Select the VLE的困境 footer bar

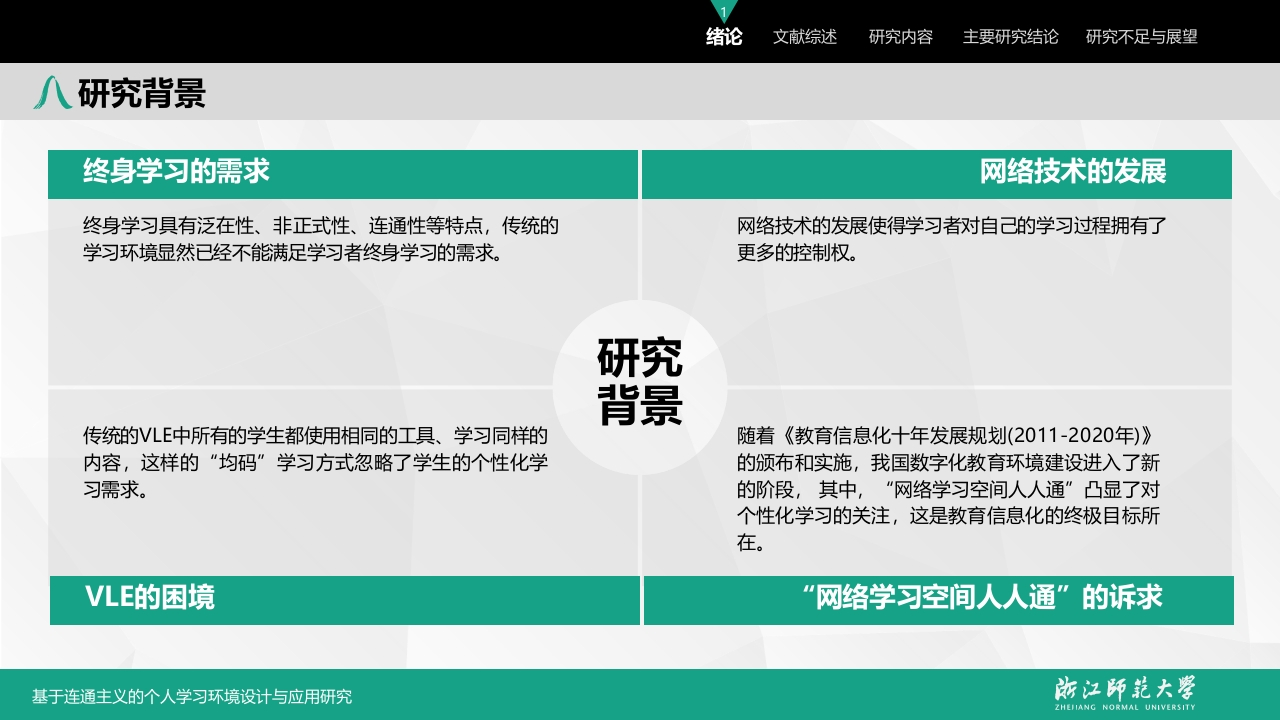pos(345,600)
